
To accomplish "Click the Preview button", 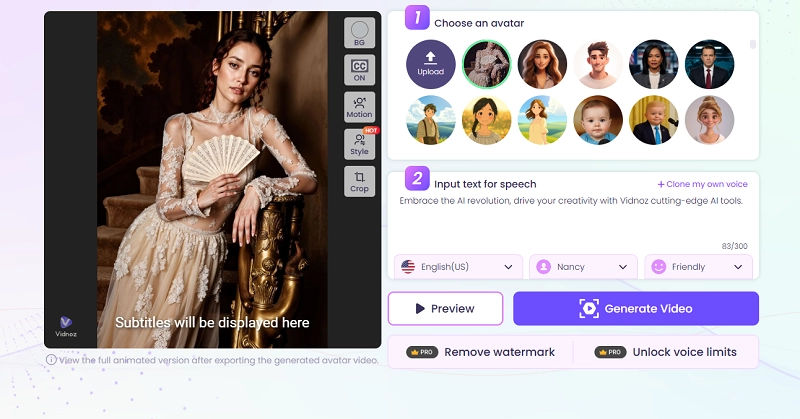I will coord(445,309).
